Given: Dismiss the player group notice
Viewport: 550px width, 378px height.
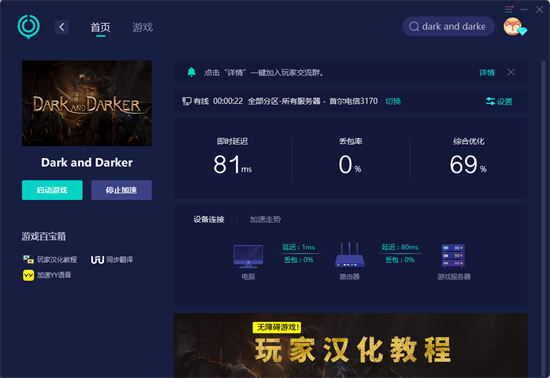Looking at the screenshot, I should point(511,72).
